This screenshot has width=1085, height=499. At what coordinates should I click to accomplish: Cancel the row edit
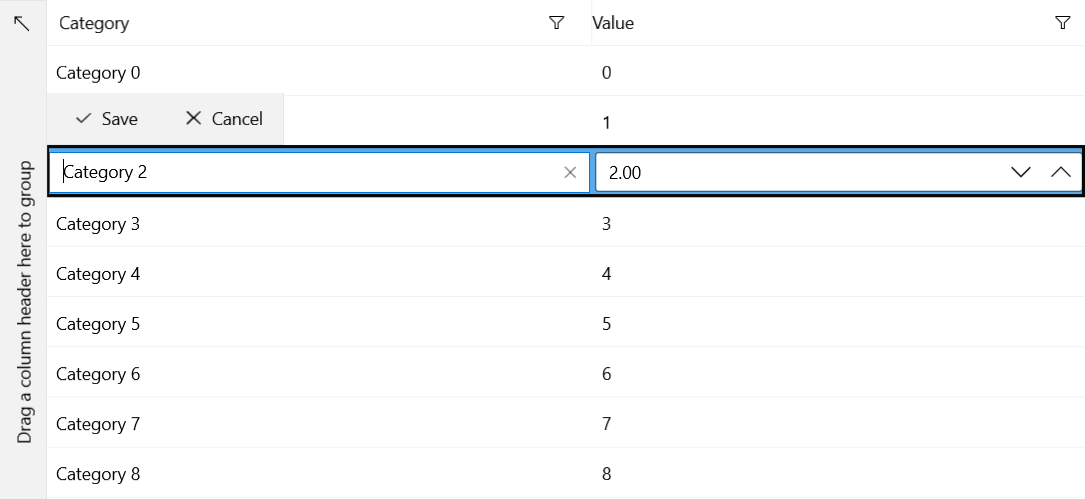coord(224,119)
